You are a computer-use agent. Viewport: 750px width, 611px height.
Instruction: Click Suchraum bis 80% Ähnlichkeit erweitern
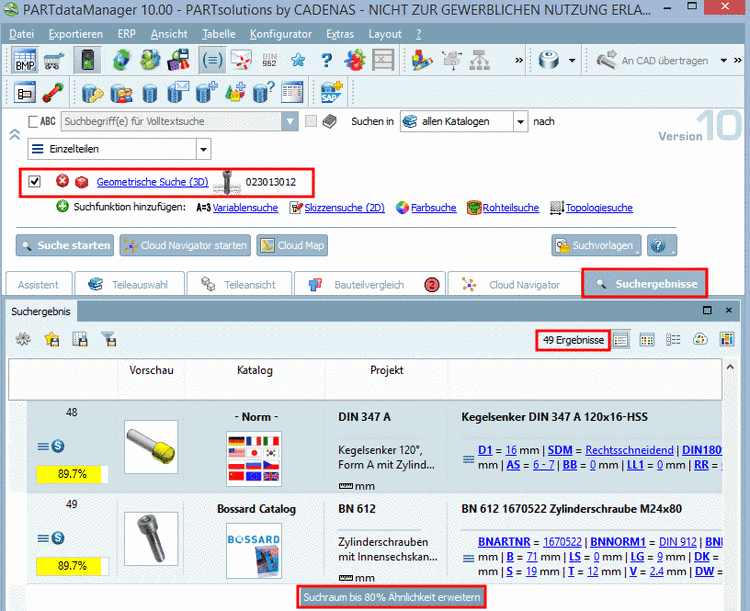point(391,597)
